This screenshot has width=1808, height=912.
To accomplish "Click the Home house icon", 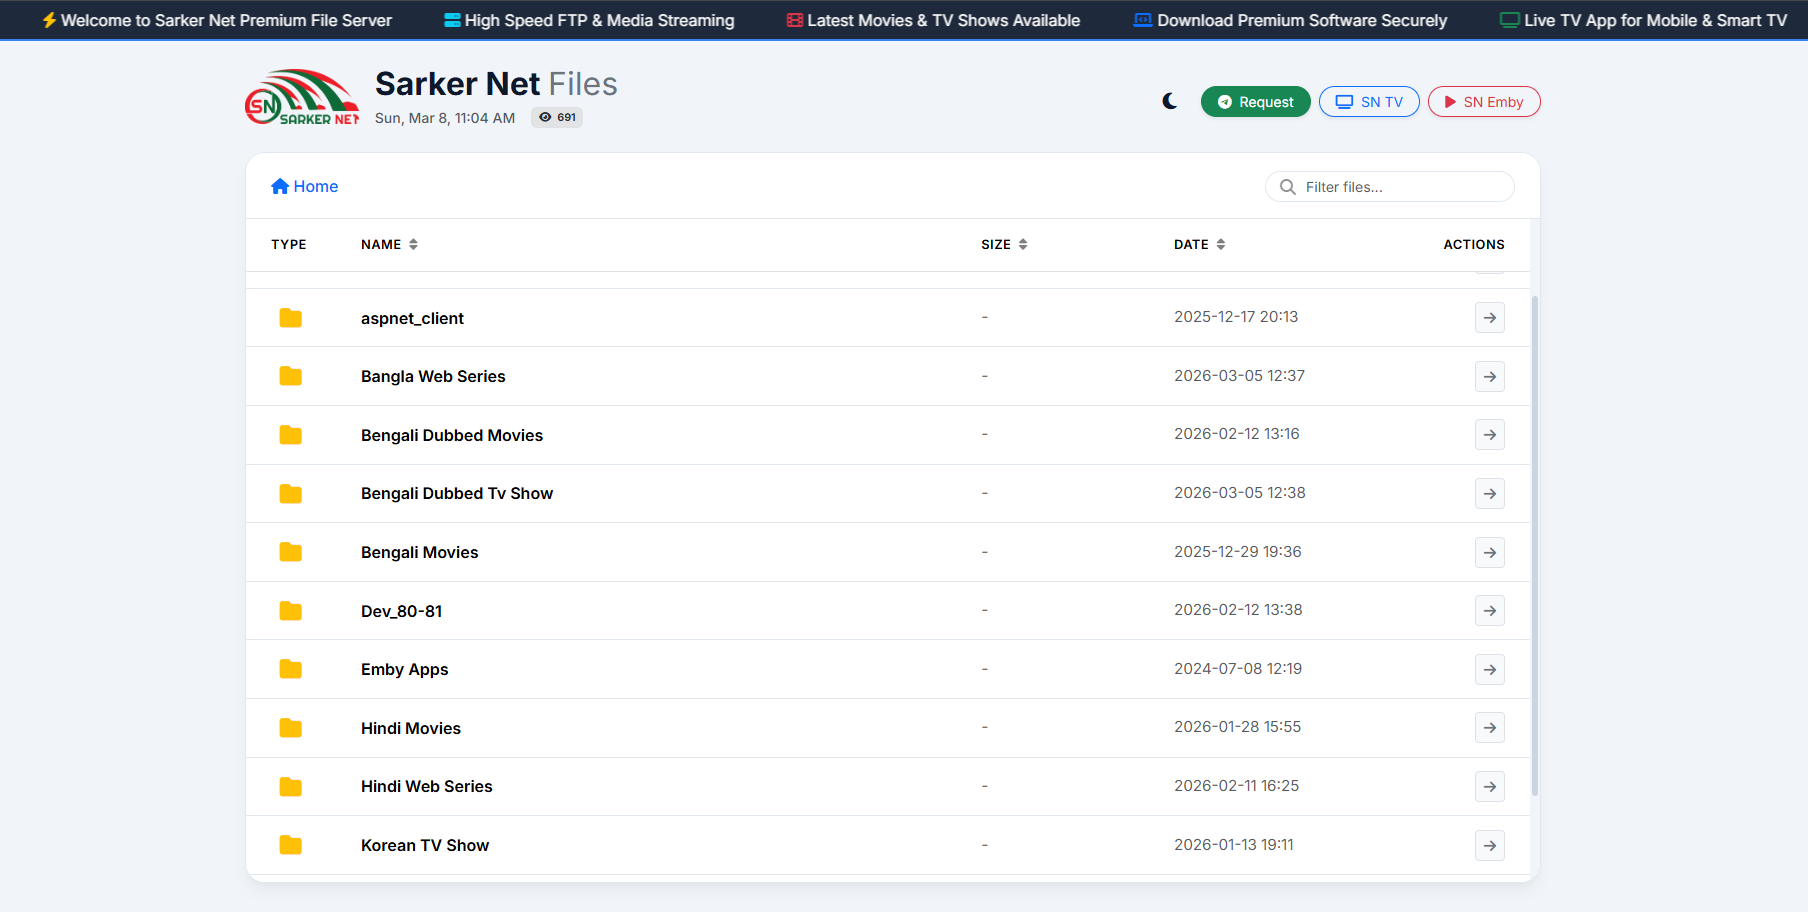I will (x=280, y=186).
